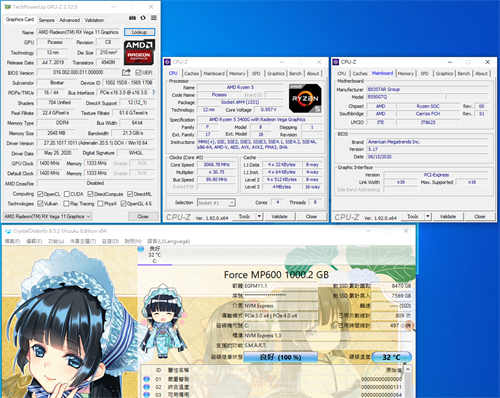Open the GPU-Z hamburger menu icon
Viewport: 500px width, 398px height.
[154, 18]
